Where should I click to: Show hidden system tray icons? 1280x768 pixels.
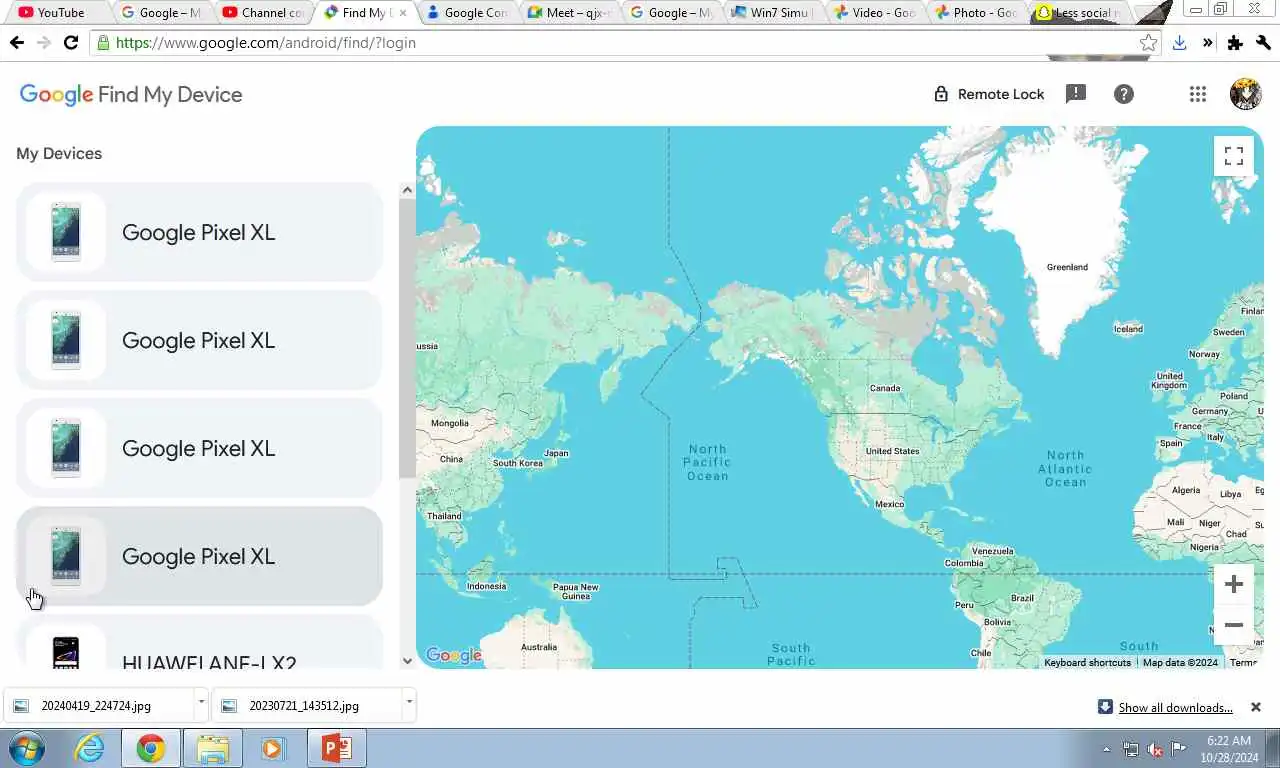tap(1106, 749)
